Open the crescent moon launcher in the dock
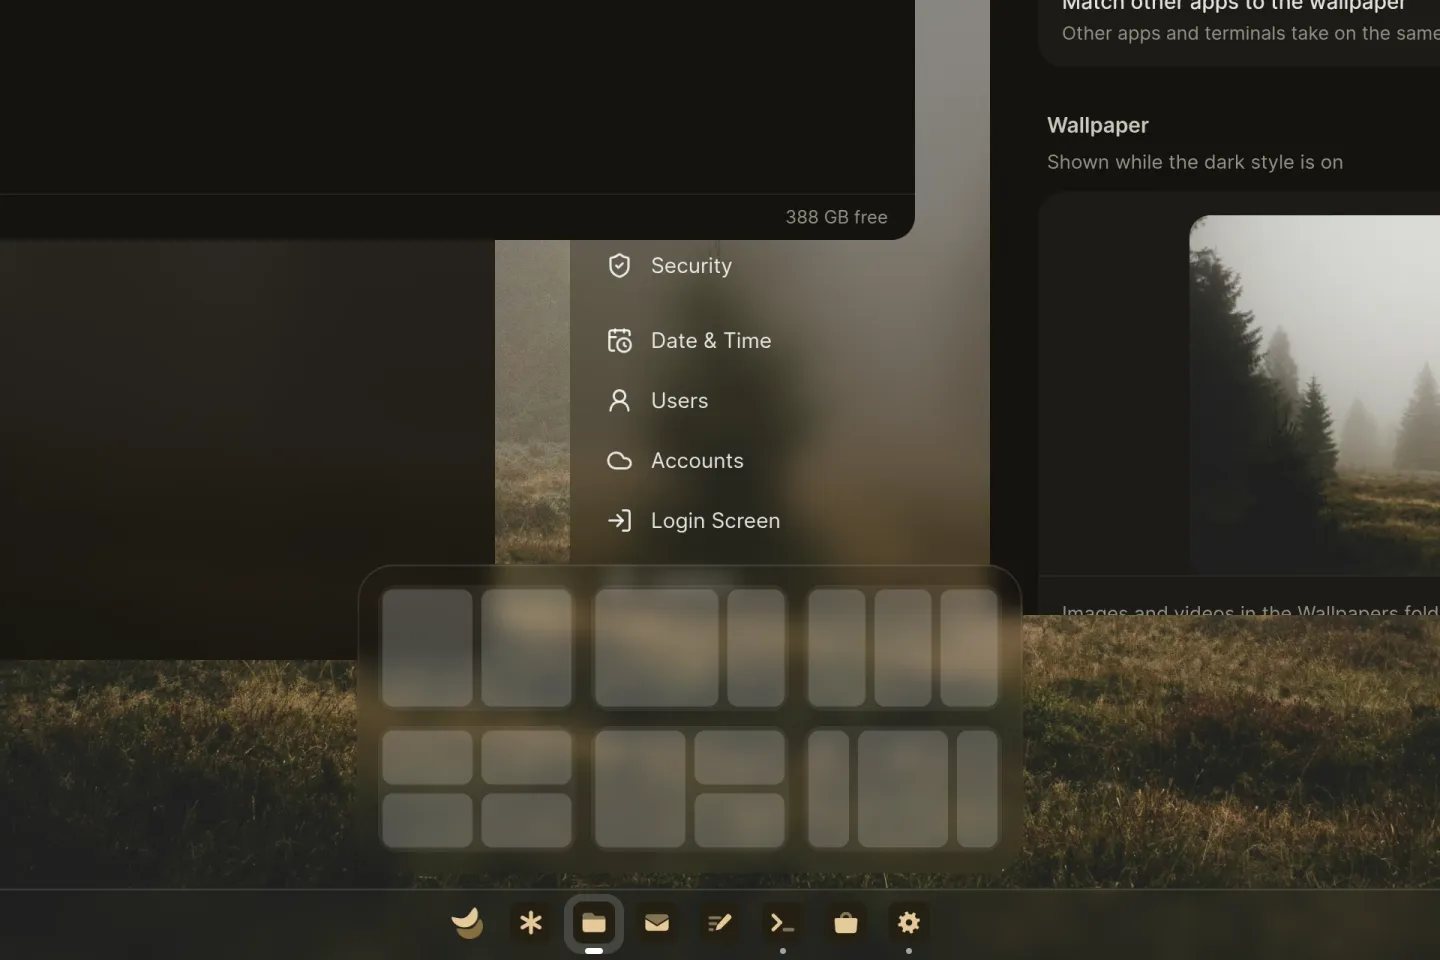Viewport: 1440px width, 960px height. tap(467, 922)
